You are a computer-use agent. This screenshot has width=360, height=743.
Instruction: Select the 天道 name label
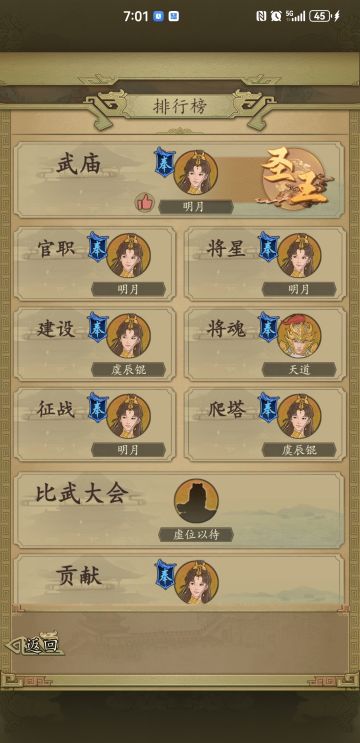(x=299, y=370)
